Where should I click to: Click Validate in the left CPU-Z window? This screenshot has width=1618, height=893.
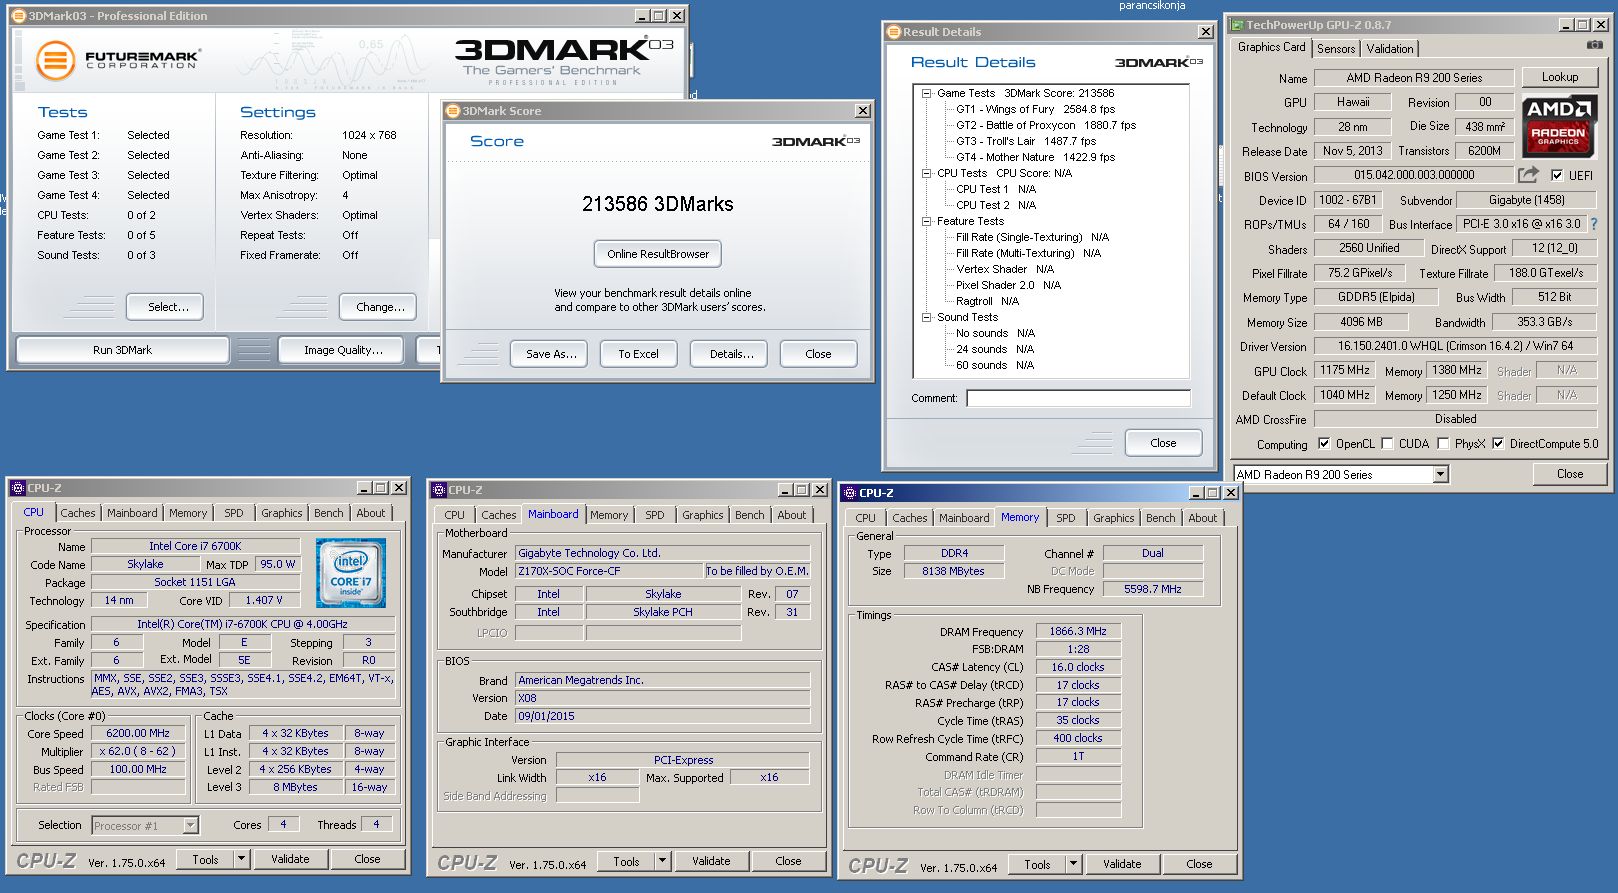point(290,859)
